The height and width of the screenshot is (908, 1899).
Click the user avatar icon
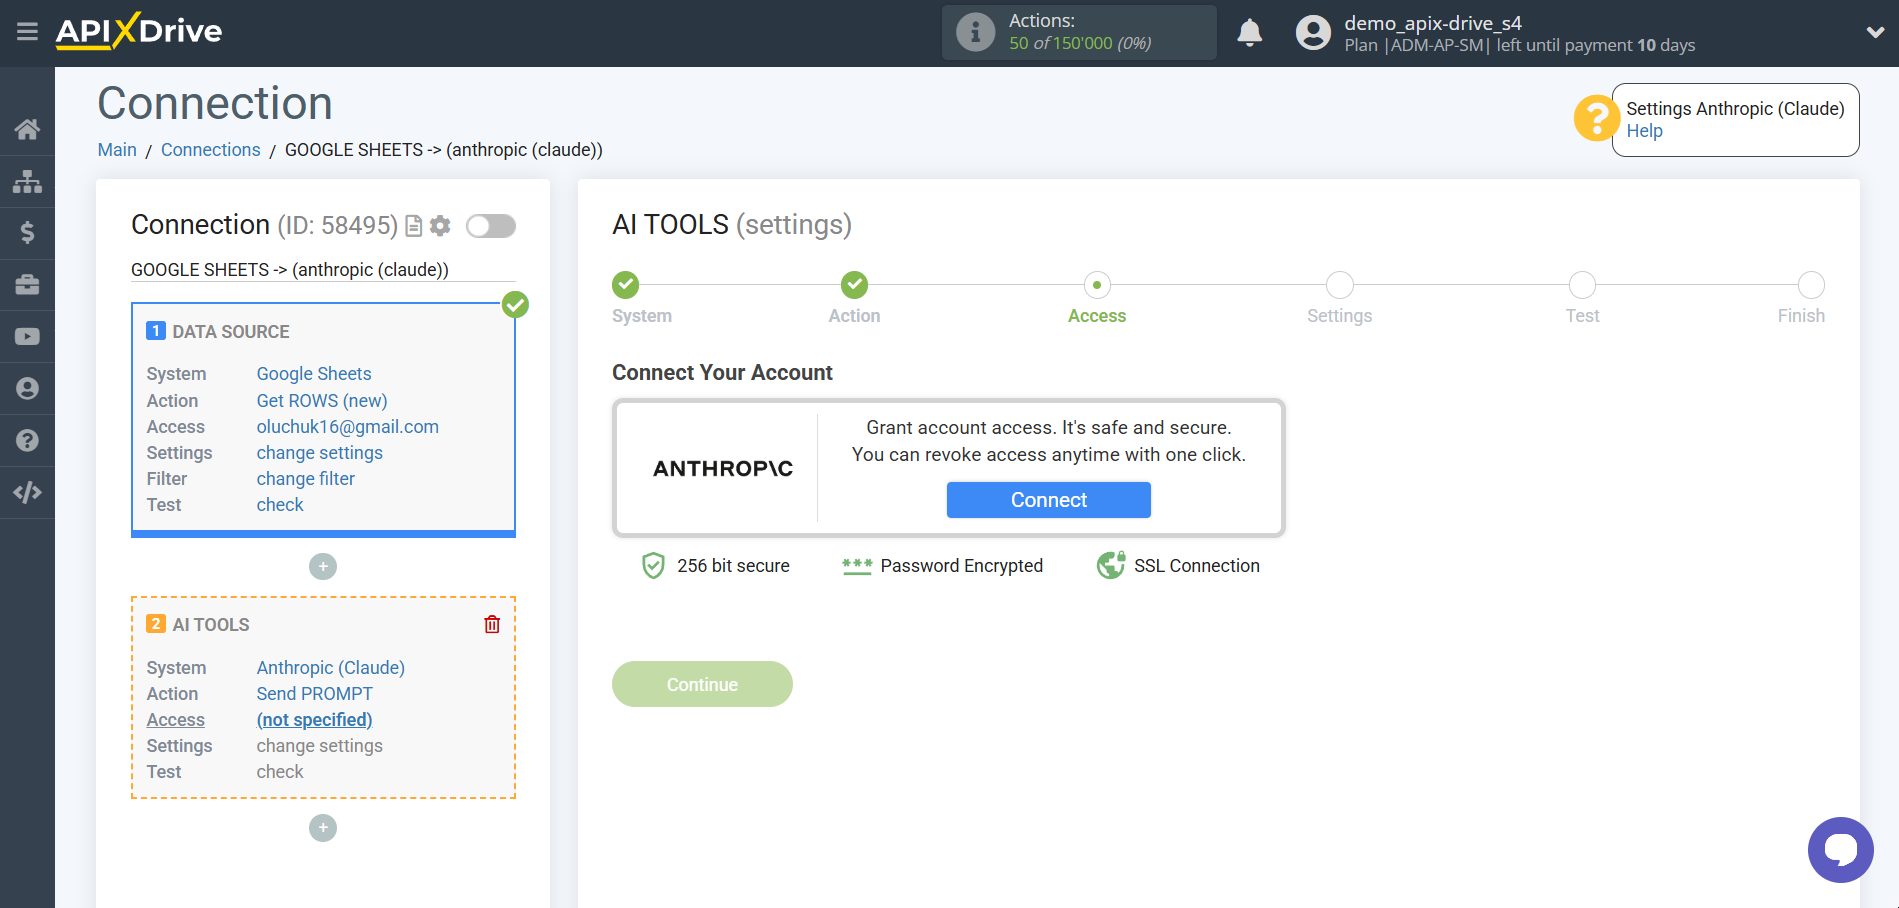(1313, 33)
